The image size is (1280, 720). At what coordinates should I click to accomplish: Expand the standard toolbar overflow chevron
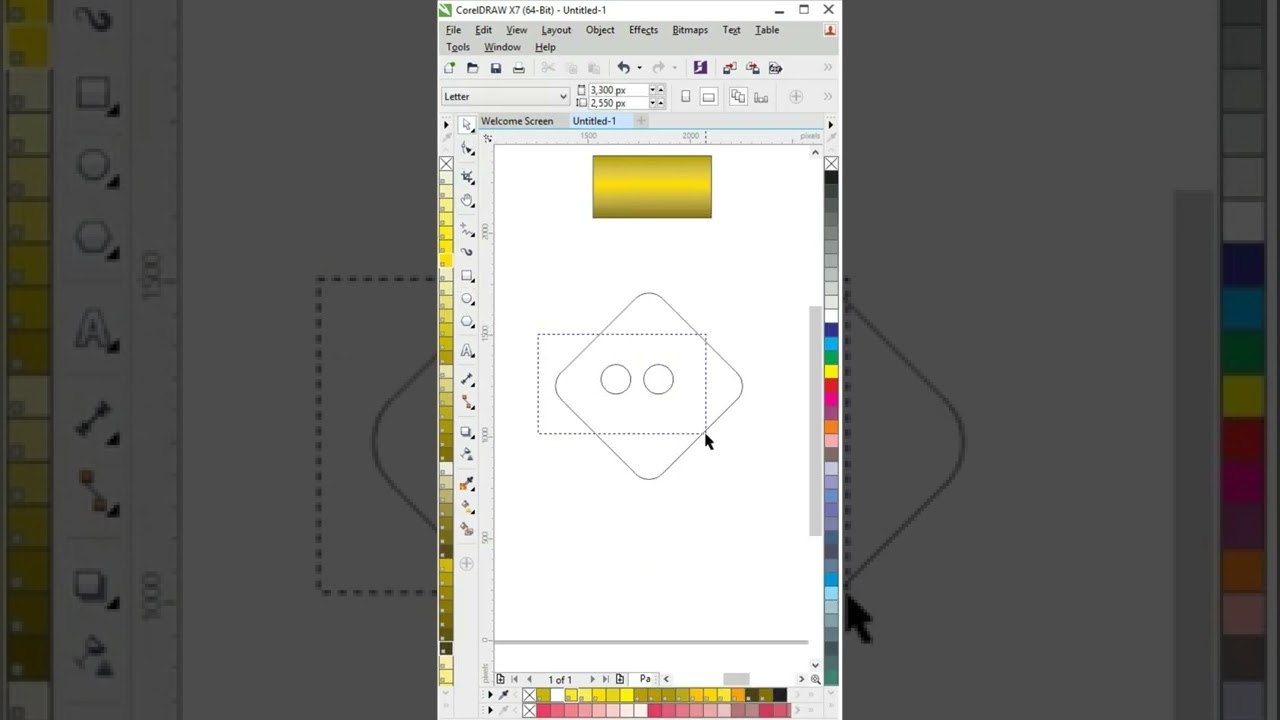point(828,68)
